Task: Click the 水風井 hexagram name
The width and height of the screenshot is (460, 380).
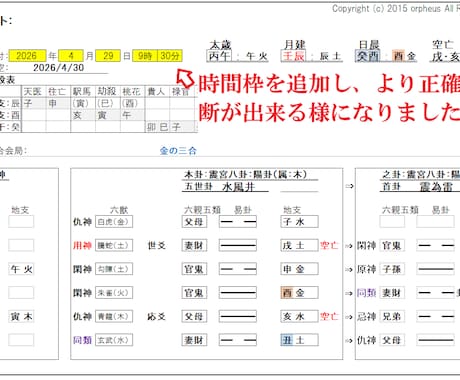Action: (239, 187)
